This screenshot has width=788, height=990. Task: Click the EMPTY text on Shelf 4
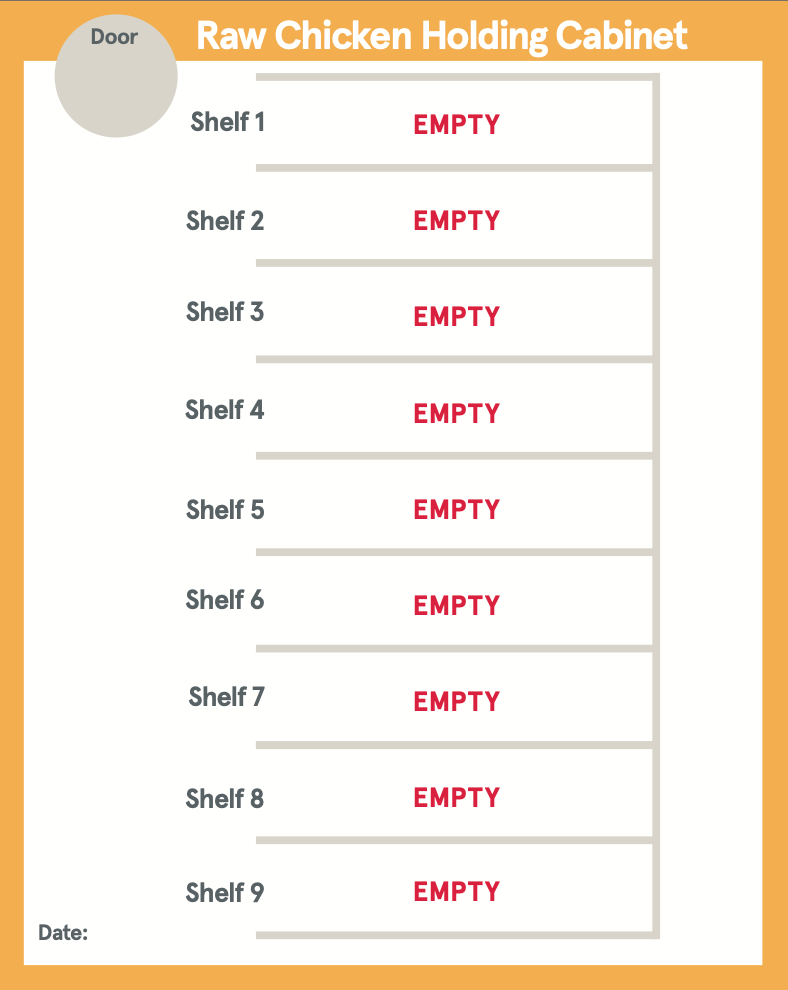click(457, 413)
